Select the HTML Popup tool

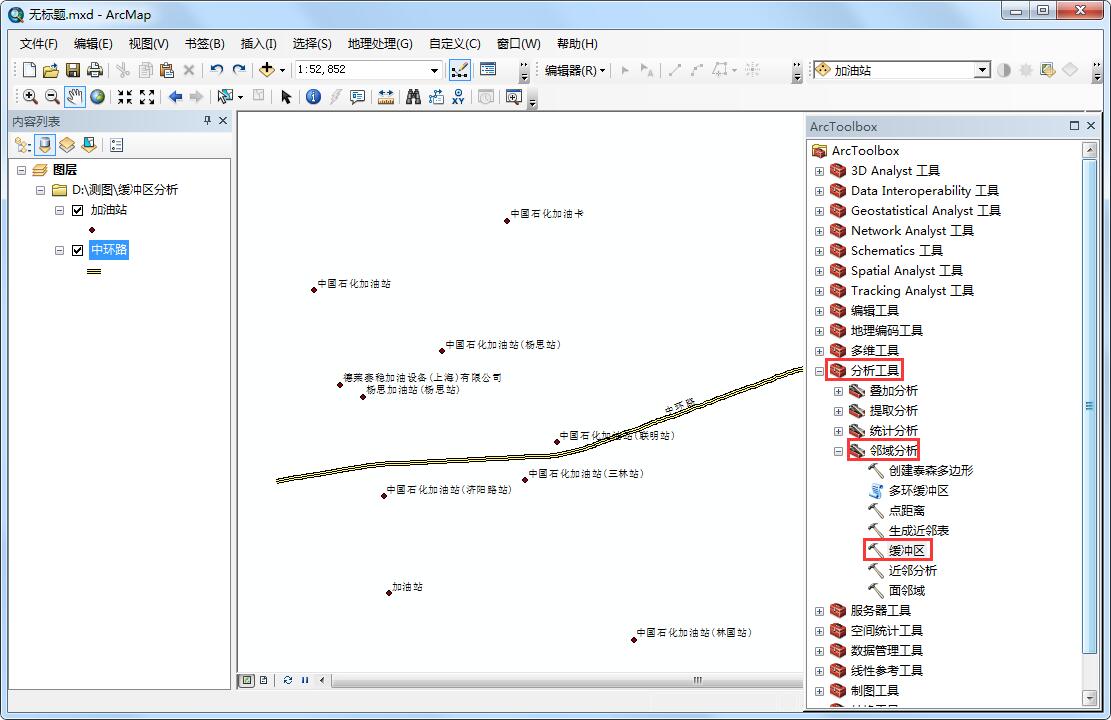coord(357,96)
